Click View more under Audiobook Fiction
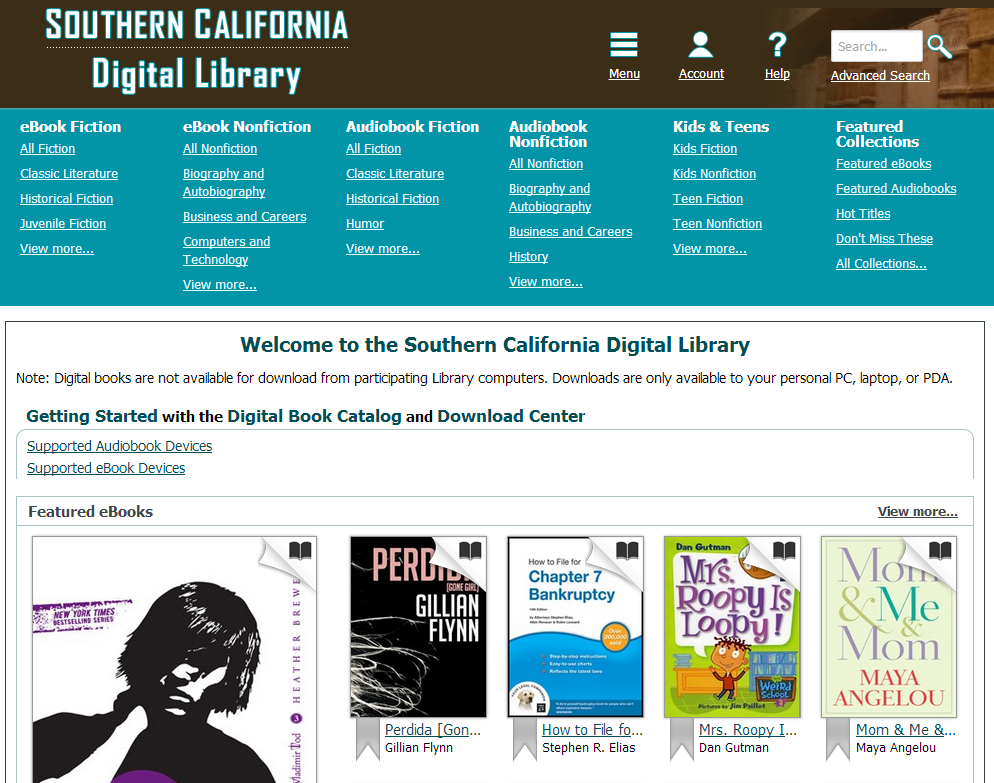Screen dimensions: 994x783 pos(383,249)
